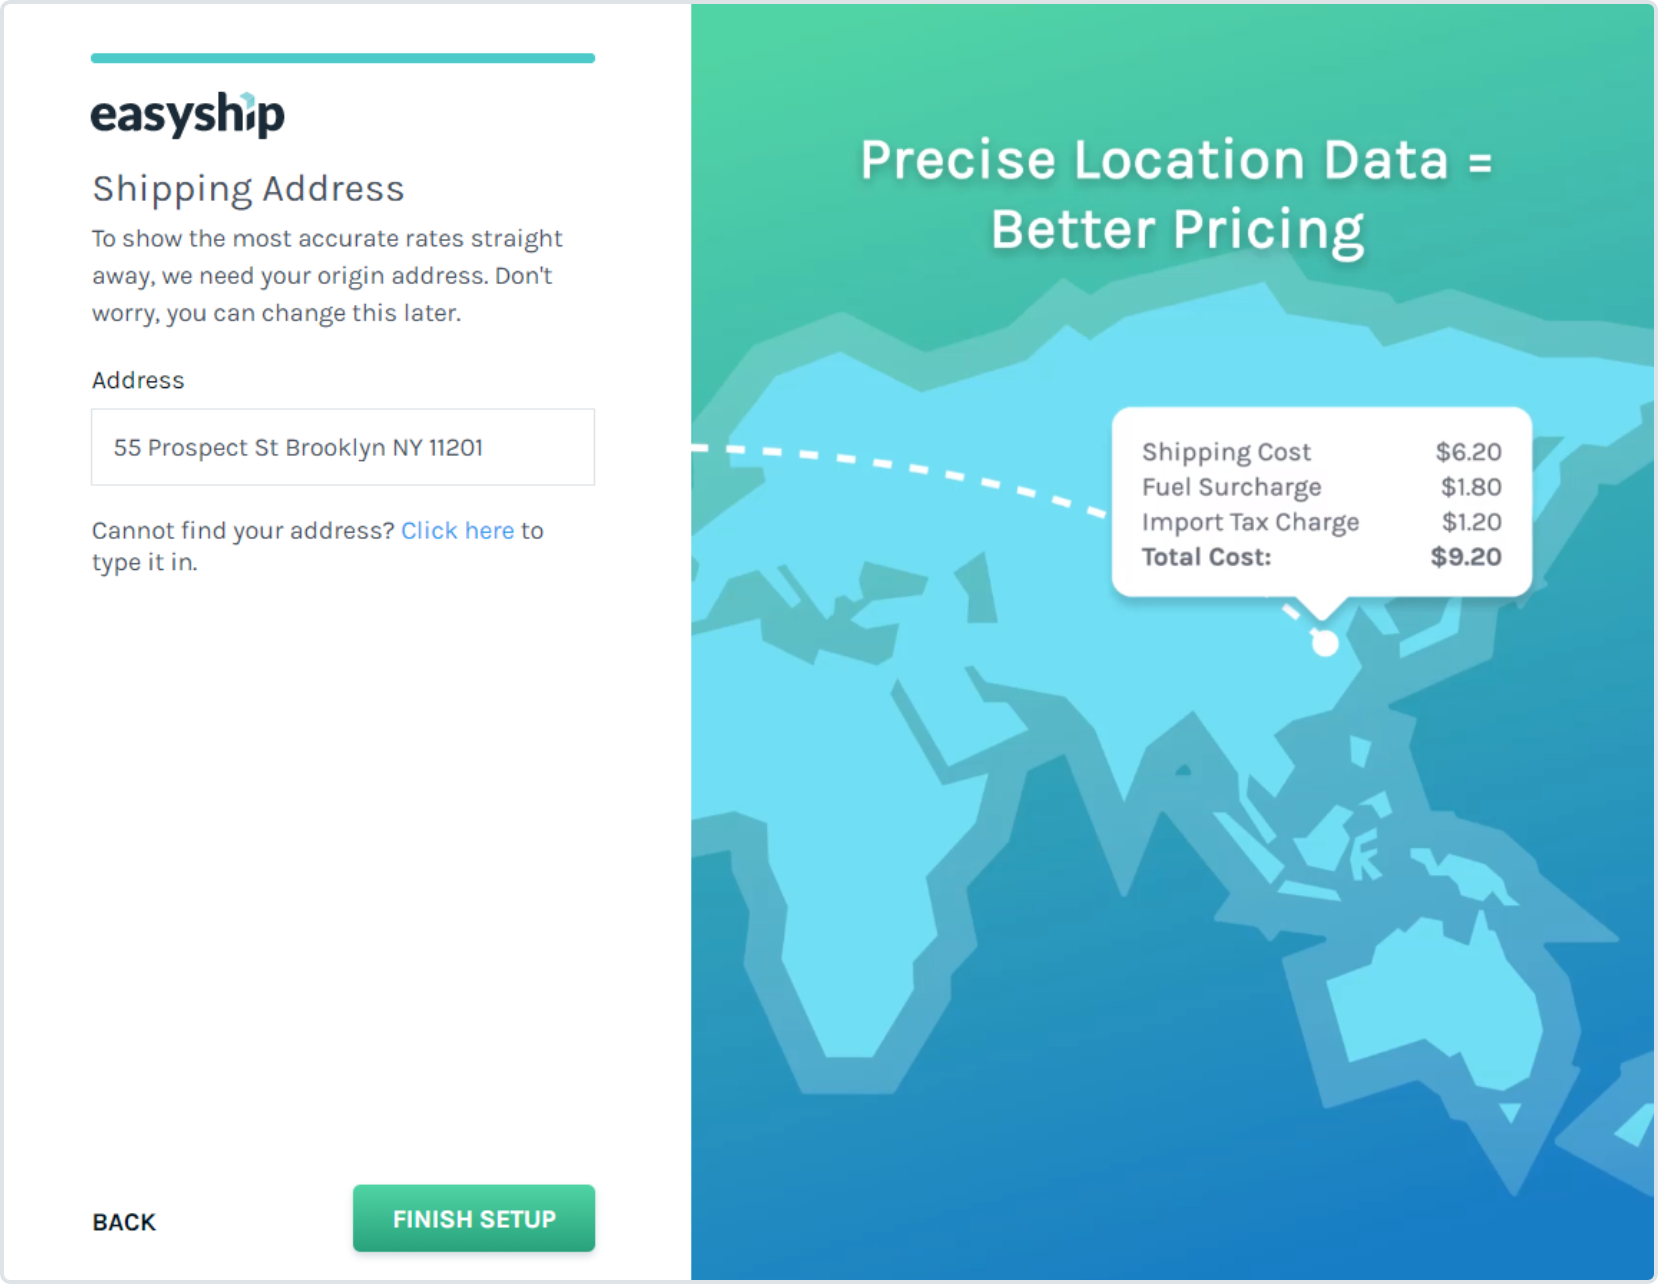The width and height of the screenshot is (1658, 1284).
Task: Click the map pin marker on the map
Action: 1324,643
